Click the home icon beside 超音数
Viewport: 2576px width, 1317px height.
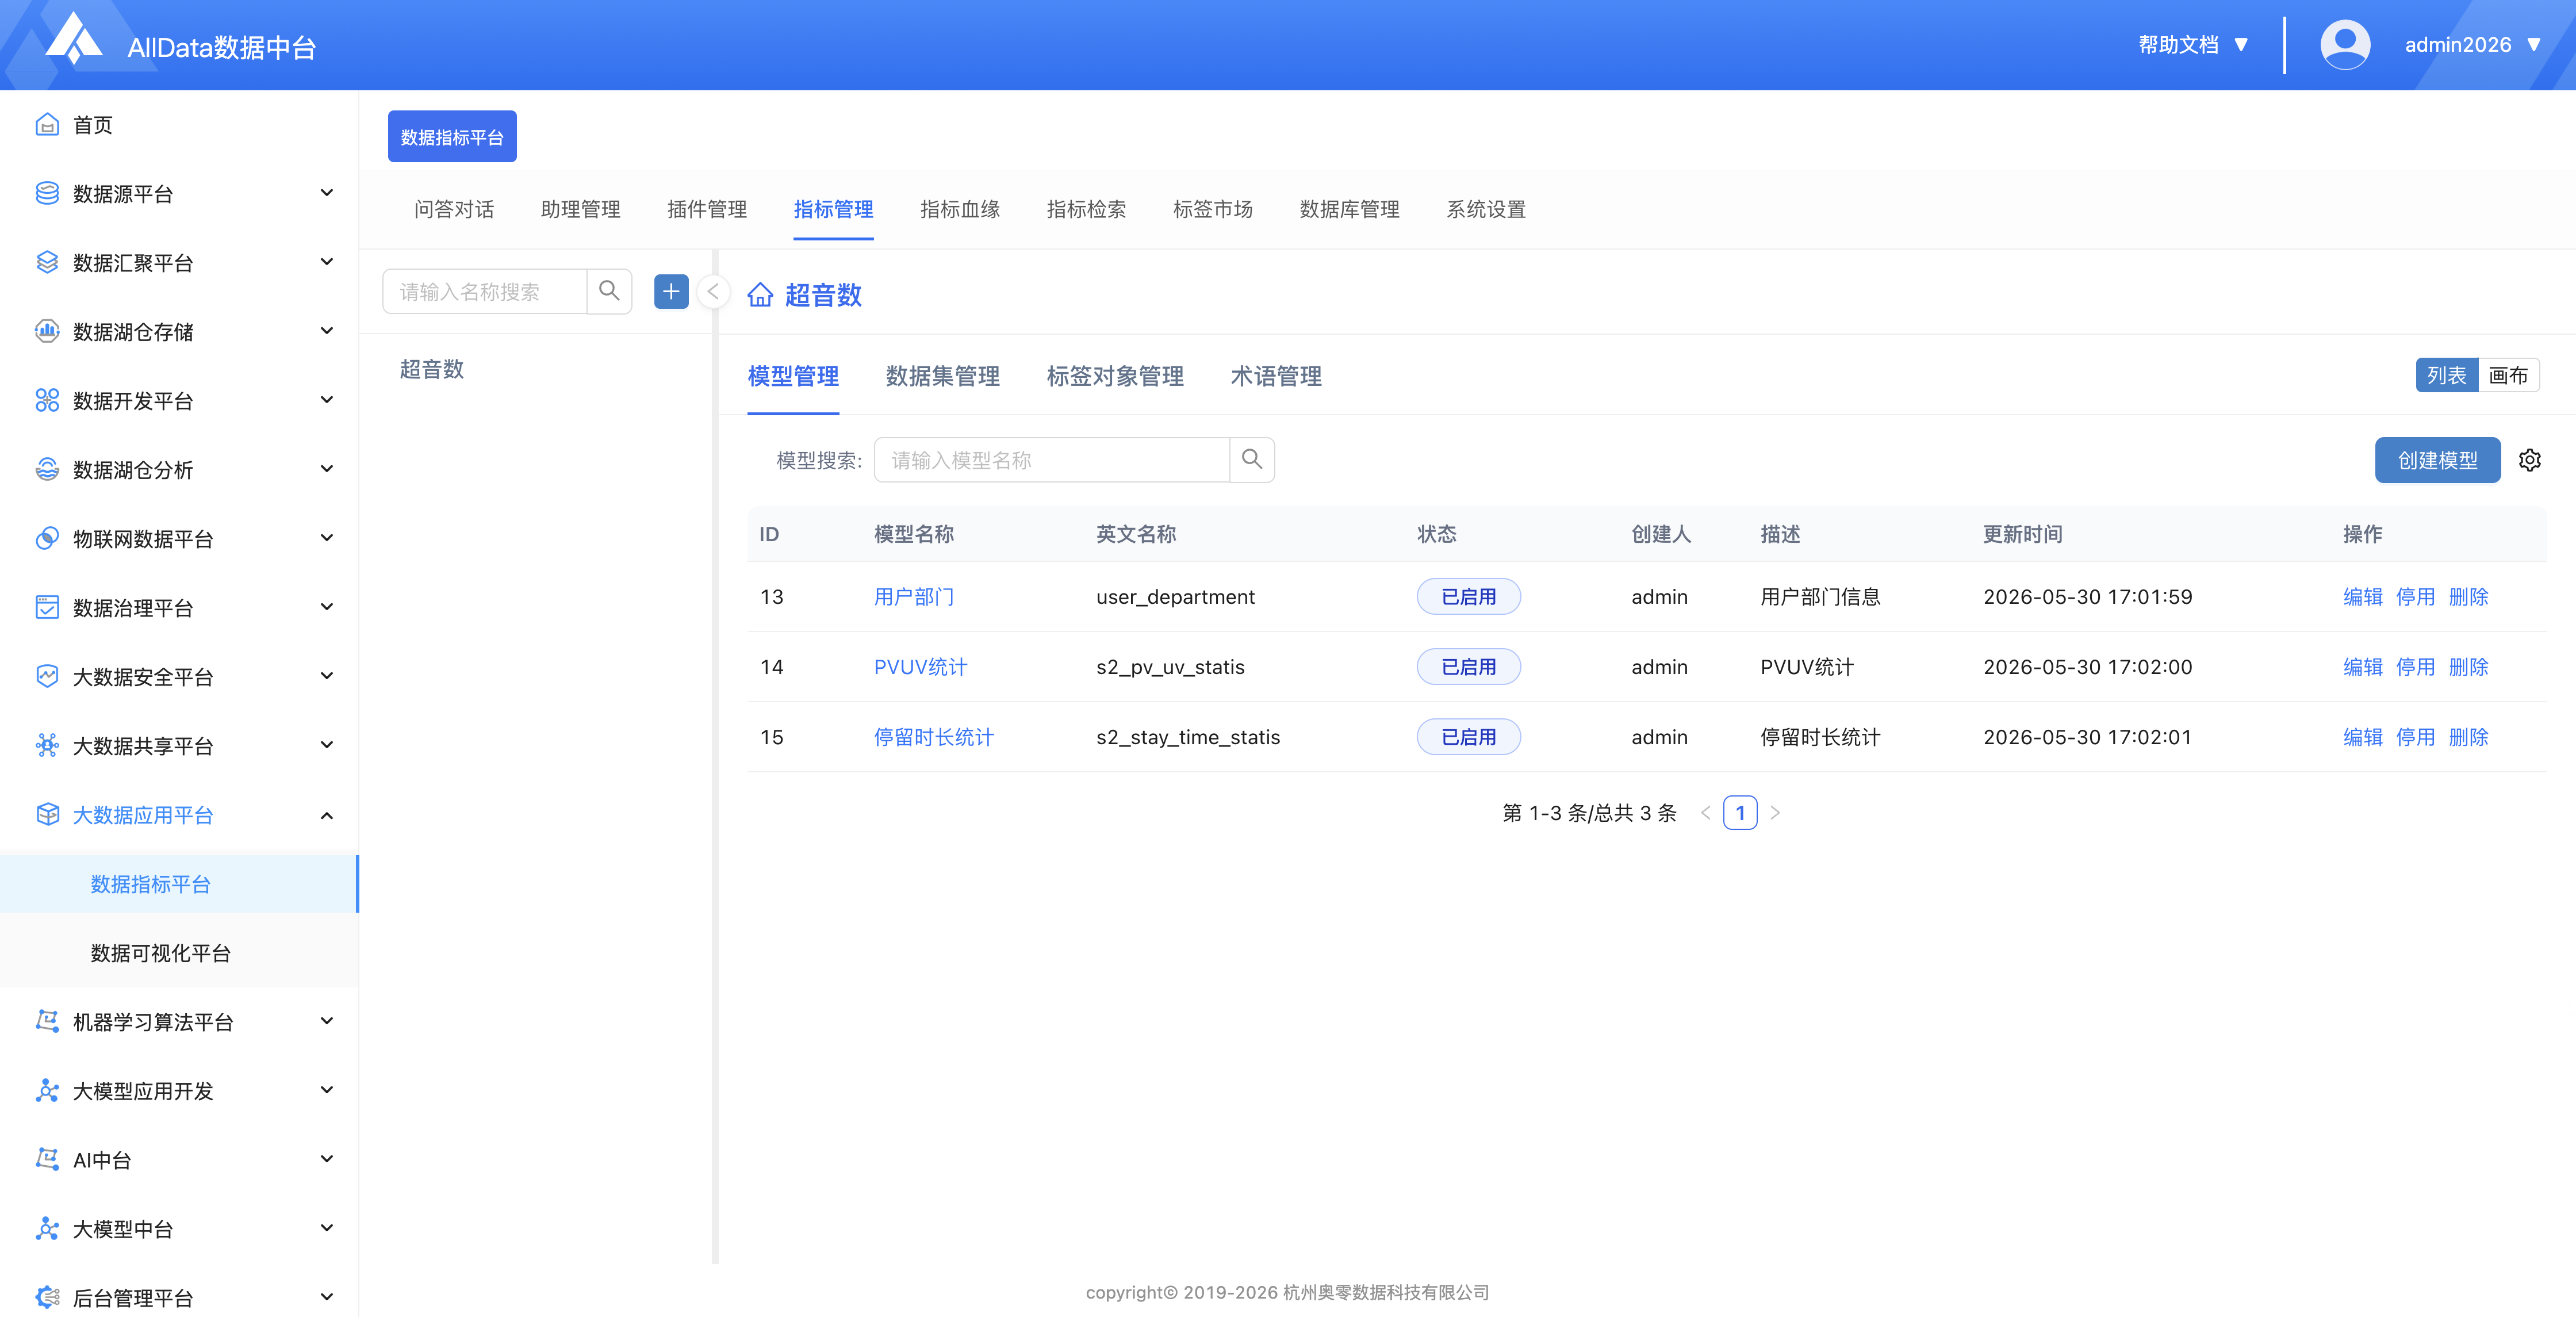click(760, 295)
